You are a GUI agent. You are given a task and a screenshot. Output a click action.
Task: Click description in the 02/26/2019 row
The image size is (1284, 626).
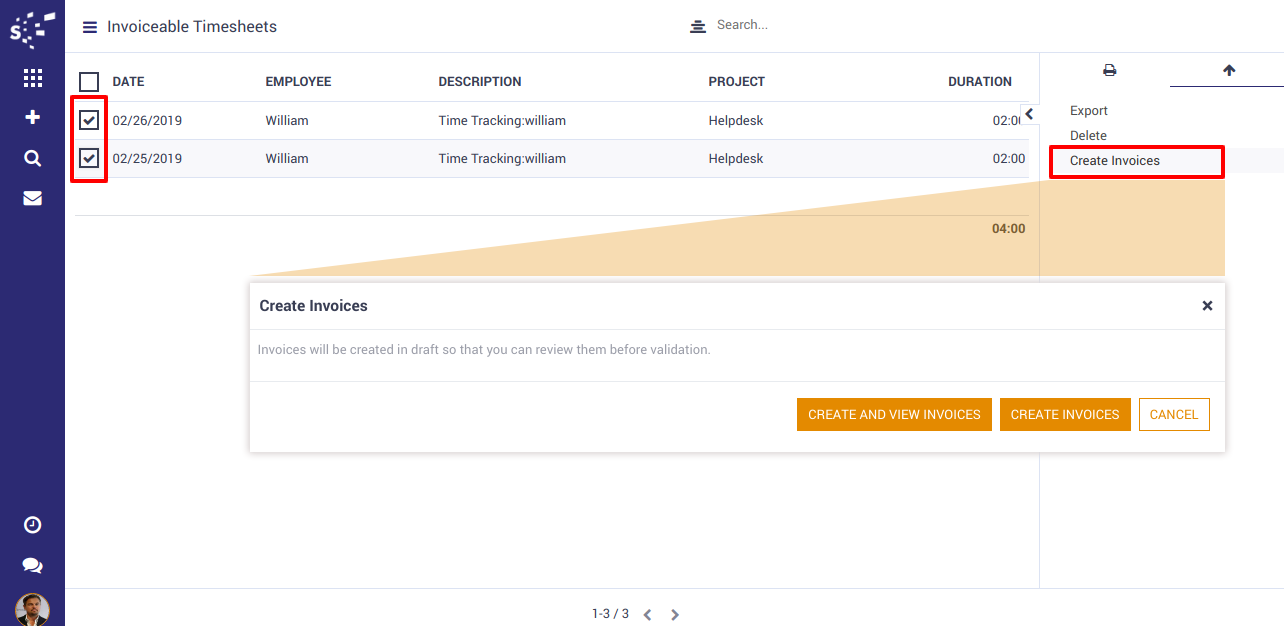point(502,121)
